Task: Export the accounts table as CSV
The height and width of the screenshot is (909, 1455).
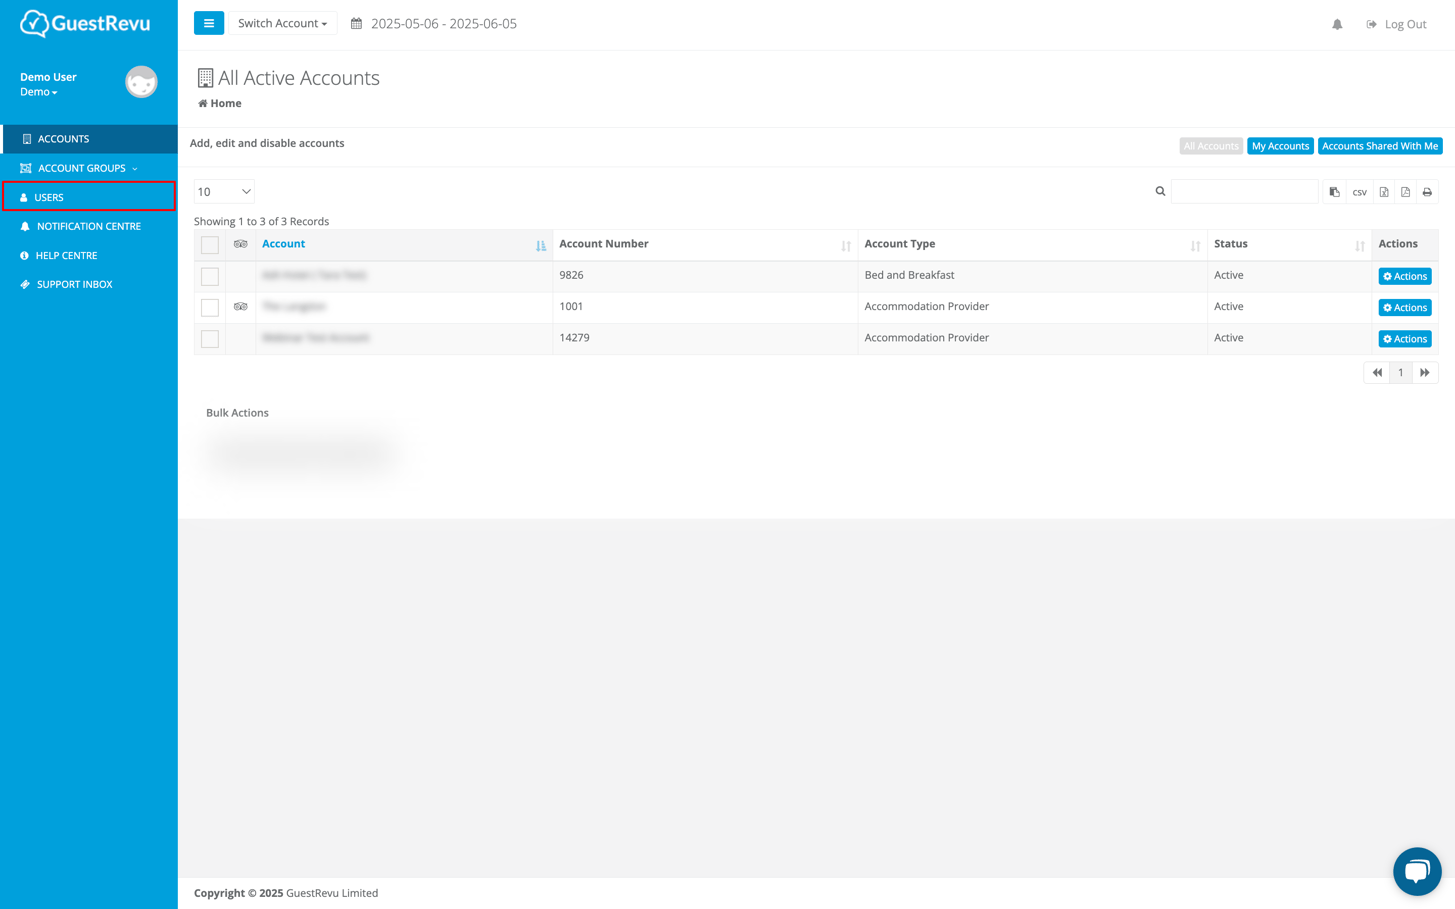Action: [x=1359, y=191]
